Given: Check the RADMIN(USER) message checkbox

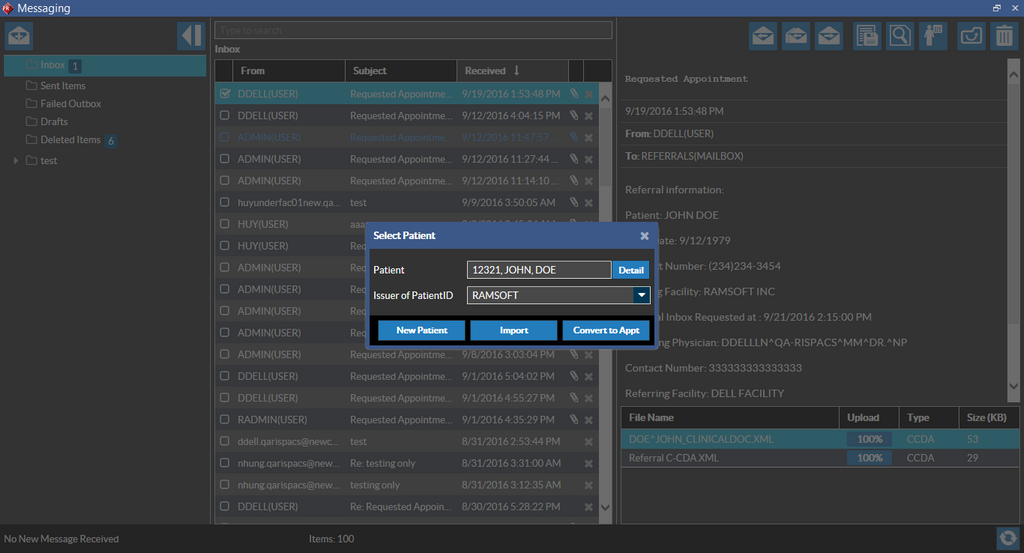Looking at the screenshot, I should 225,420.
